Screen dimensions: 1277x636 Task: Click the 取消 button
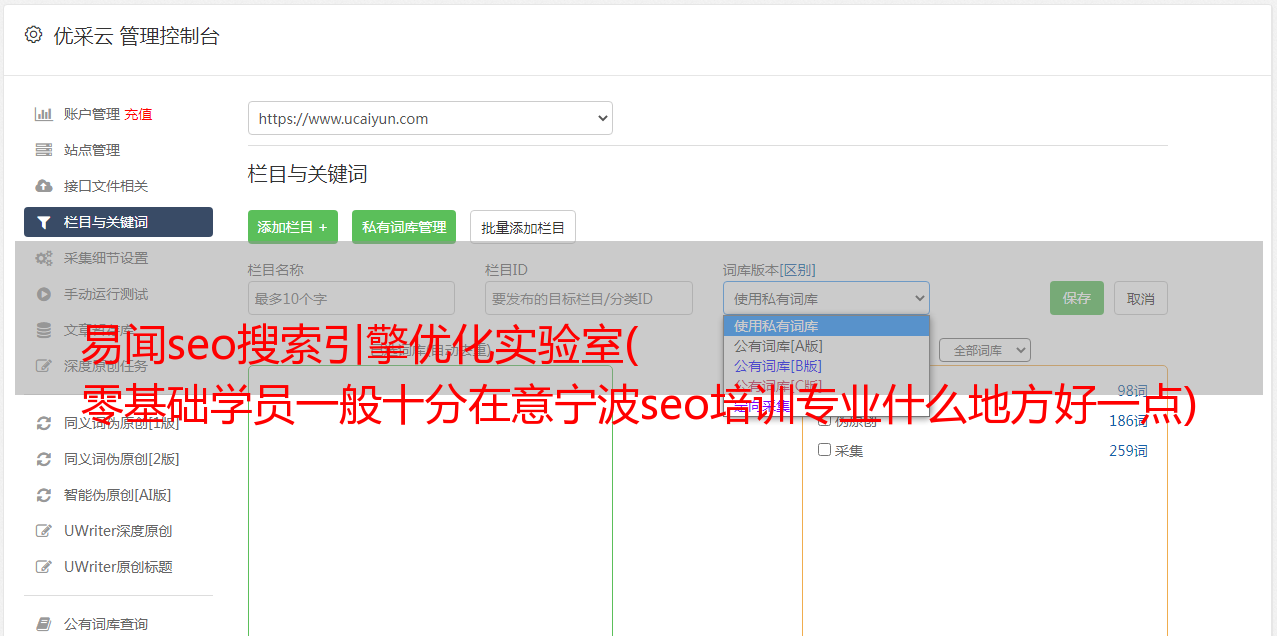pyautogui.click(x=1141, y=298)
